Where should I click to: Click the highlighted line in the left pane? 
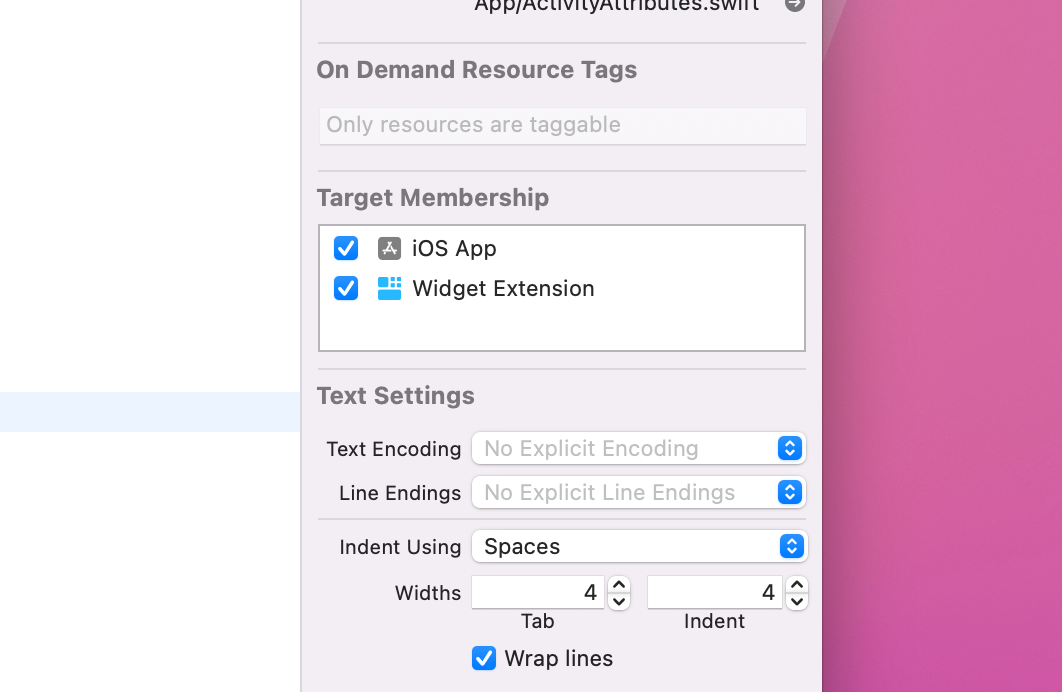click(x=150, y=412)
